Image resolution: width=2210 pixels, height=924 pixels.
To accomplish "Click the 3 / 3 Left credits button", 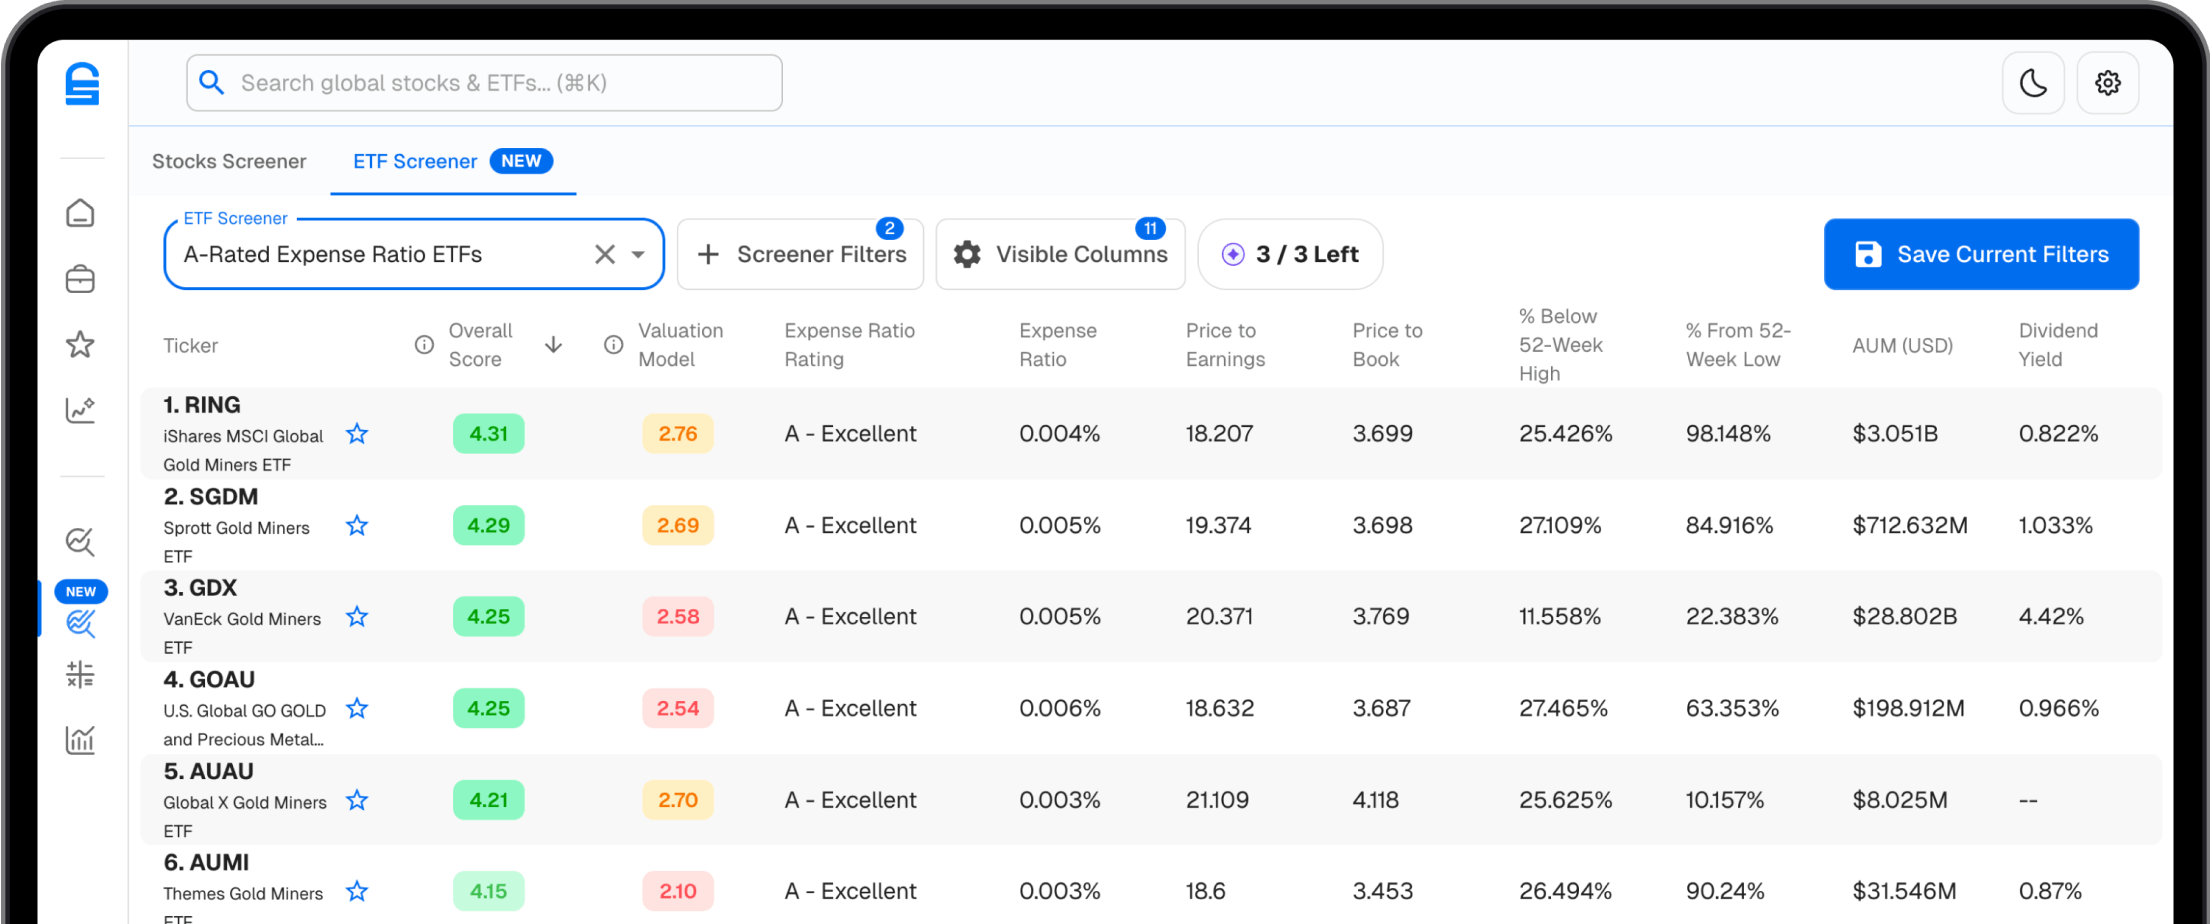I will click(1290, 254).
